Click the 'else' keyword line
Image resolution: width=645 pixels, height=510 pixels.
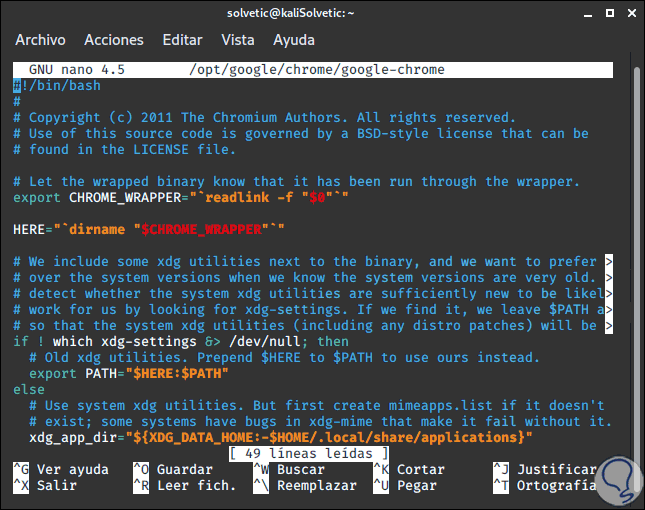(29, 389)
